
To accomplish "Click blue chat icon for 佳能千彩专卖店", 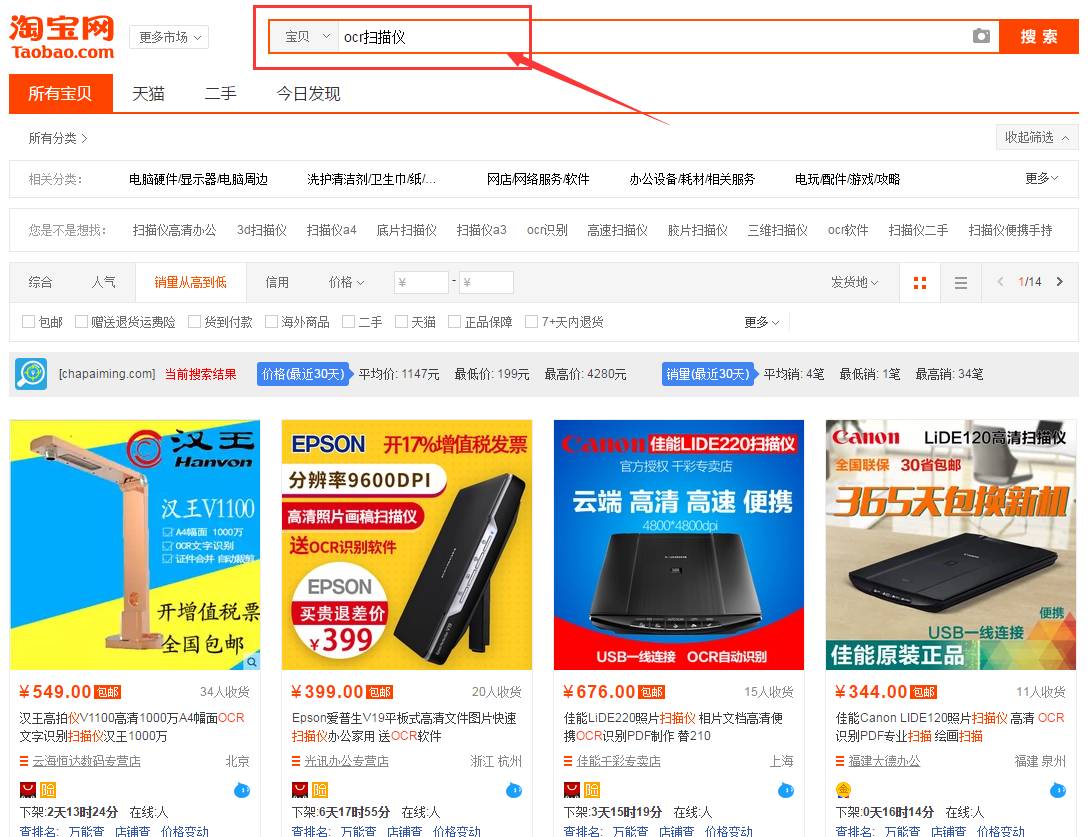I will tap(786, 790).
